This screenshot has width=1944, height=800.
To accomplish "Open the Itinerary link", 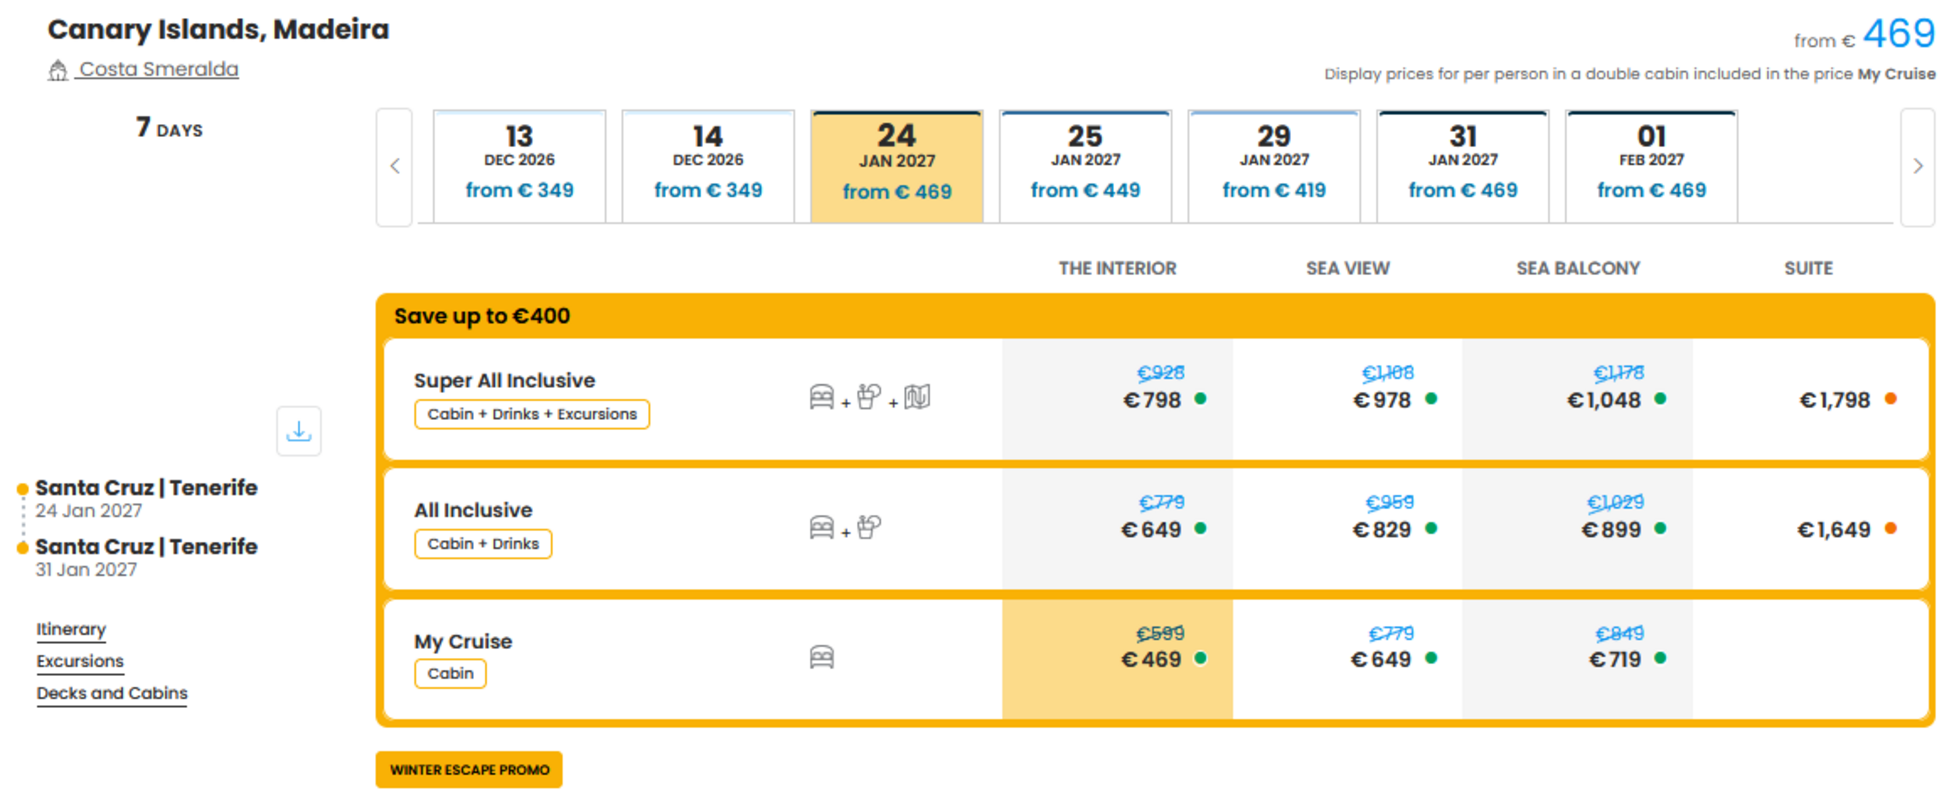I will click(71, 629).
